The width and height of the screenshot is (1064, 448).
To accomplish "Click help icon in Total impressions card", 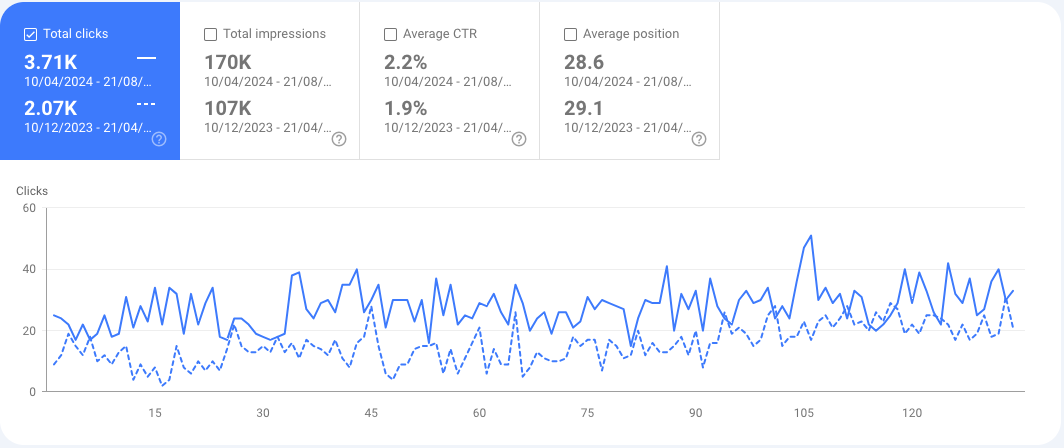I will click(339, 139).
